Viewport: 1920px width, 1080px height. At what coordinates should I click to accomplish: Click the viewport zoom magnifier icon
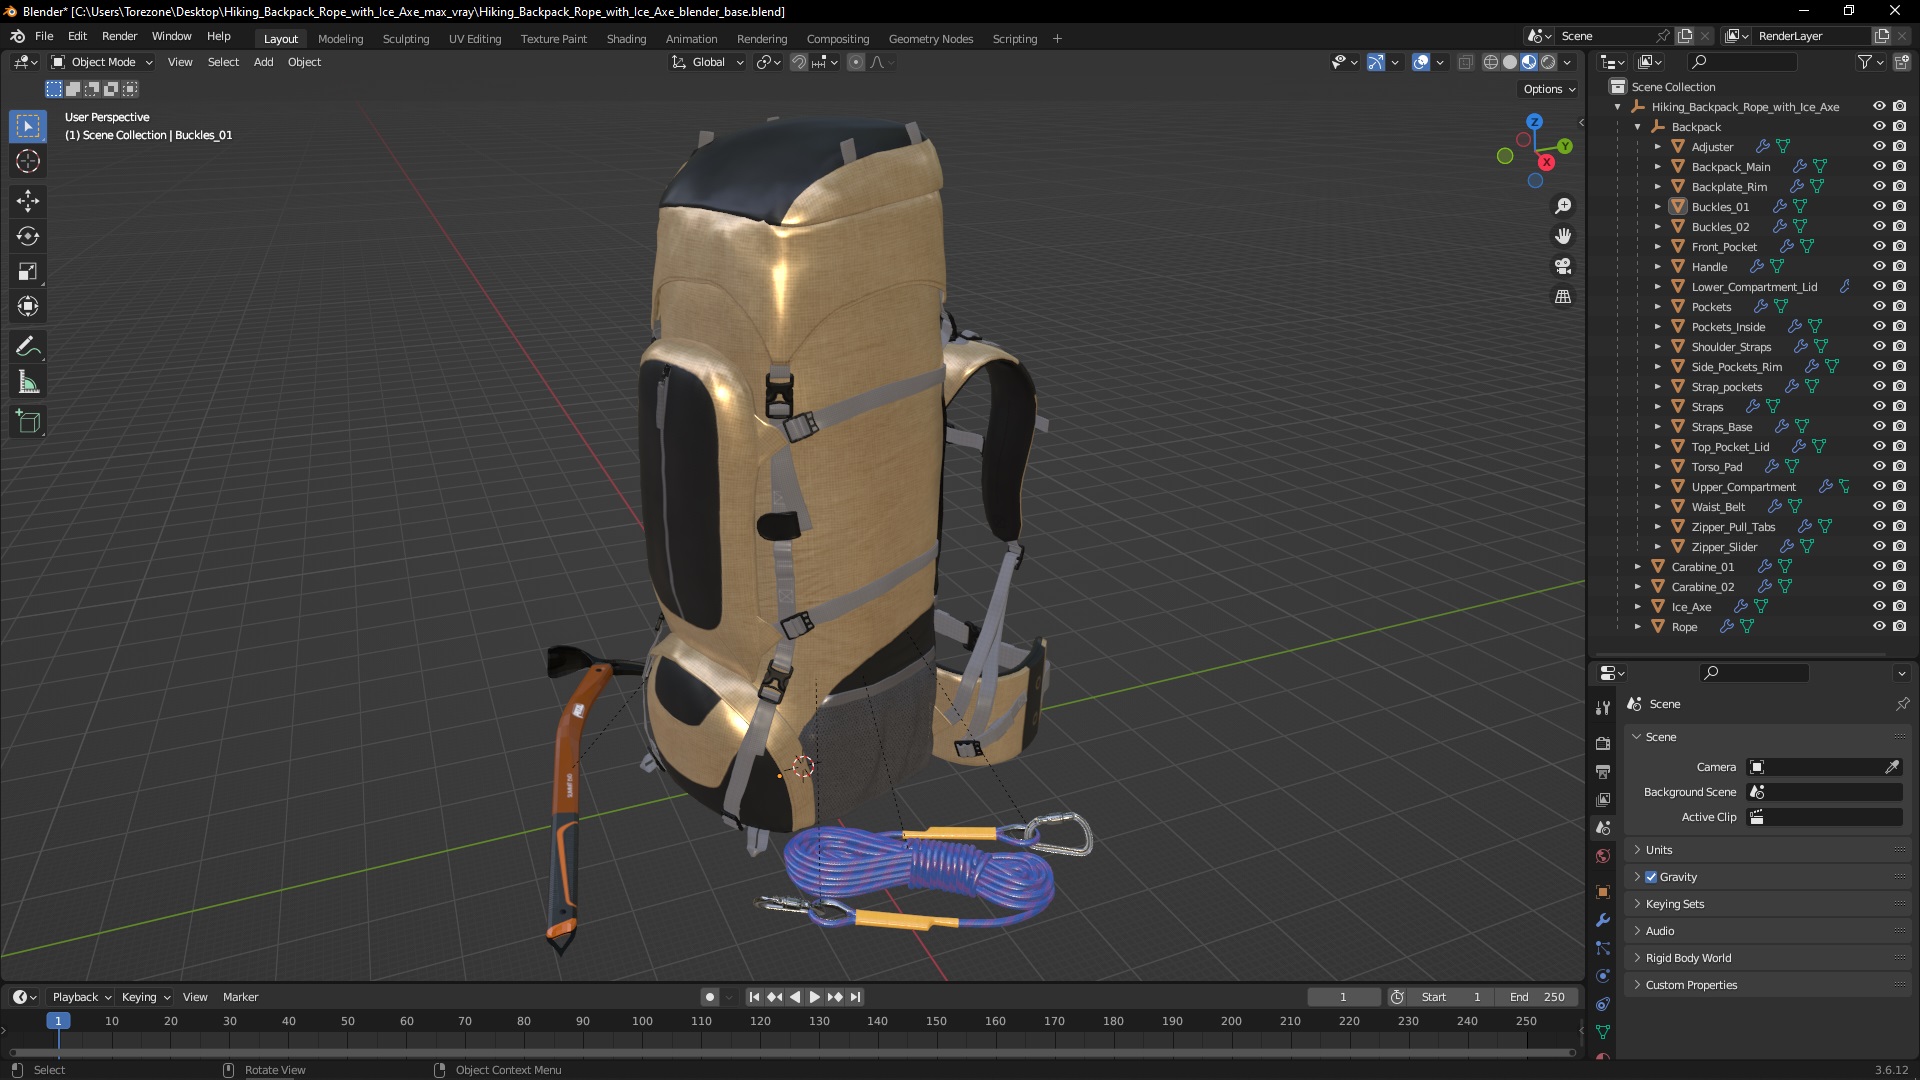click(x=1563, y=206)
